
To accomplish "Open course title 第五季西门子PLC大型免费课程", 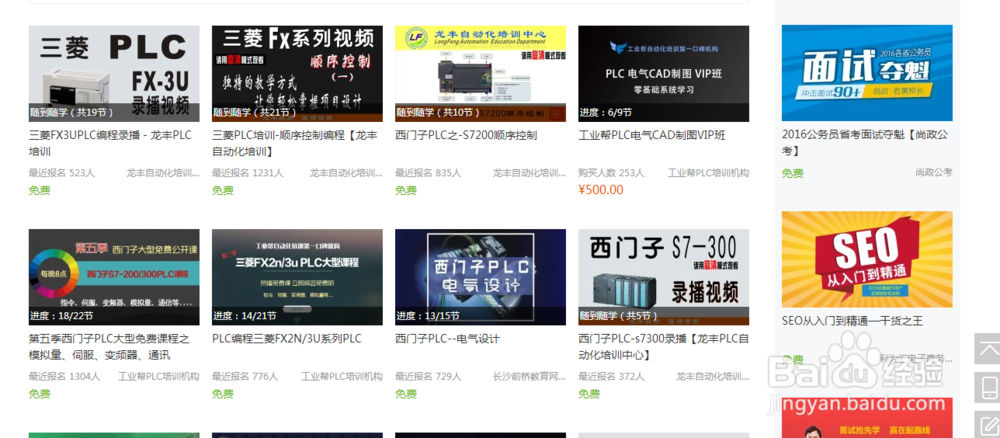I will coord(109,347).
